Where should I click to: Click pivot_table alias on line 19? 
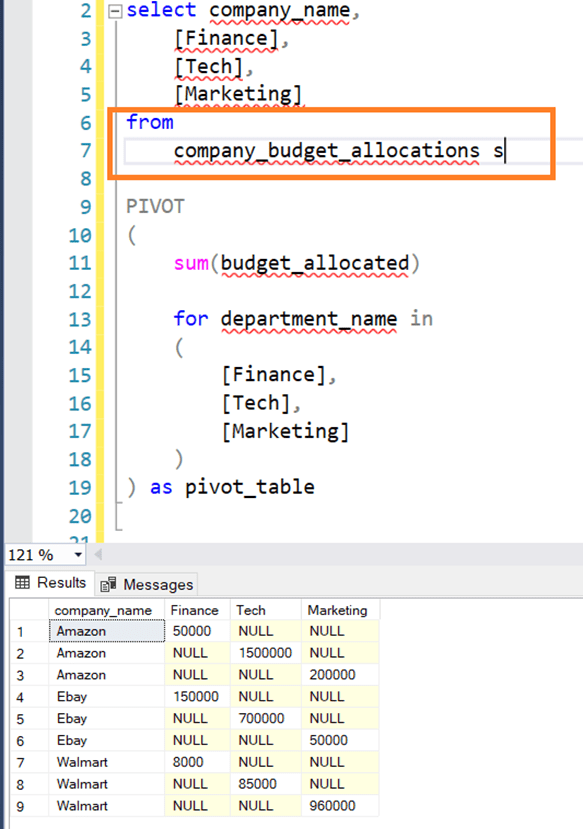click(249, 487)
